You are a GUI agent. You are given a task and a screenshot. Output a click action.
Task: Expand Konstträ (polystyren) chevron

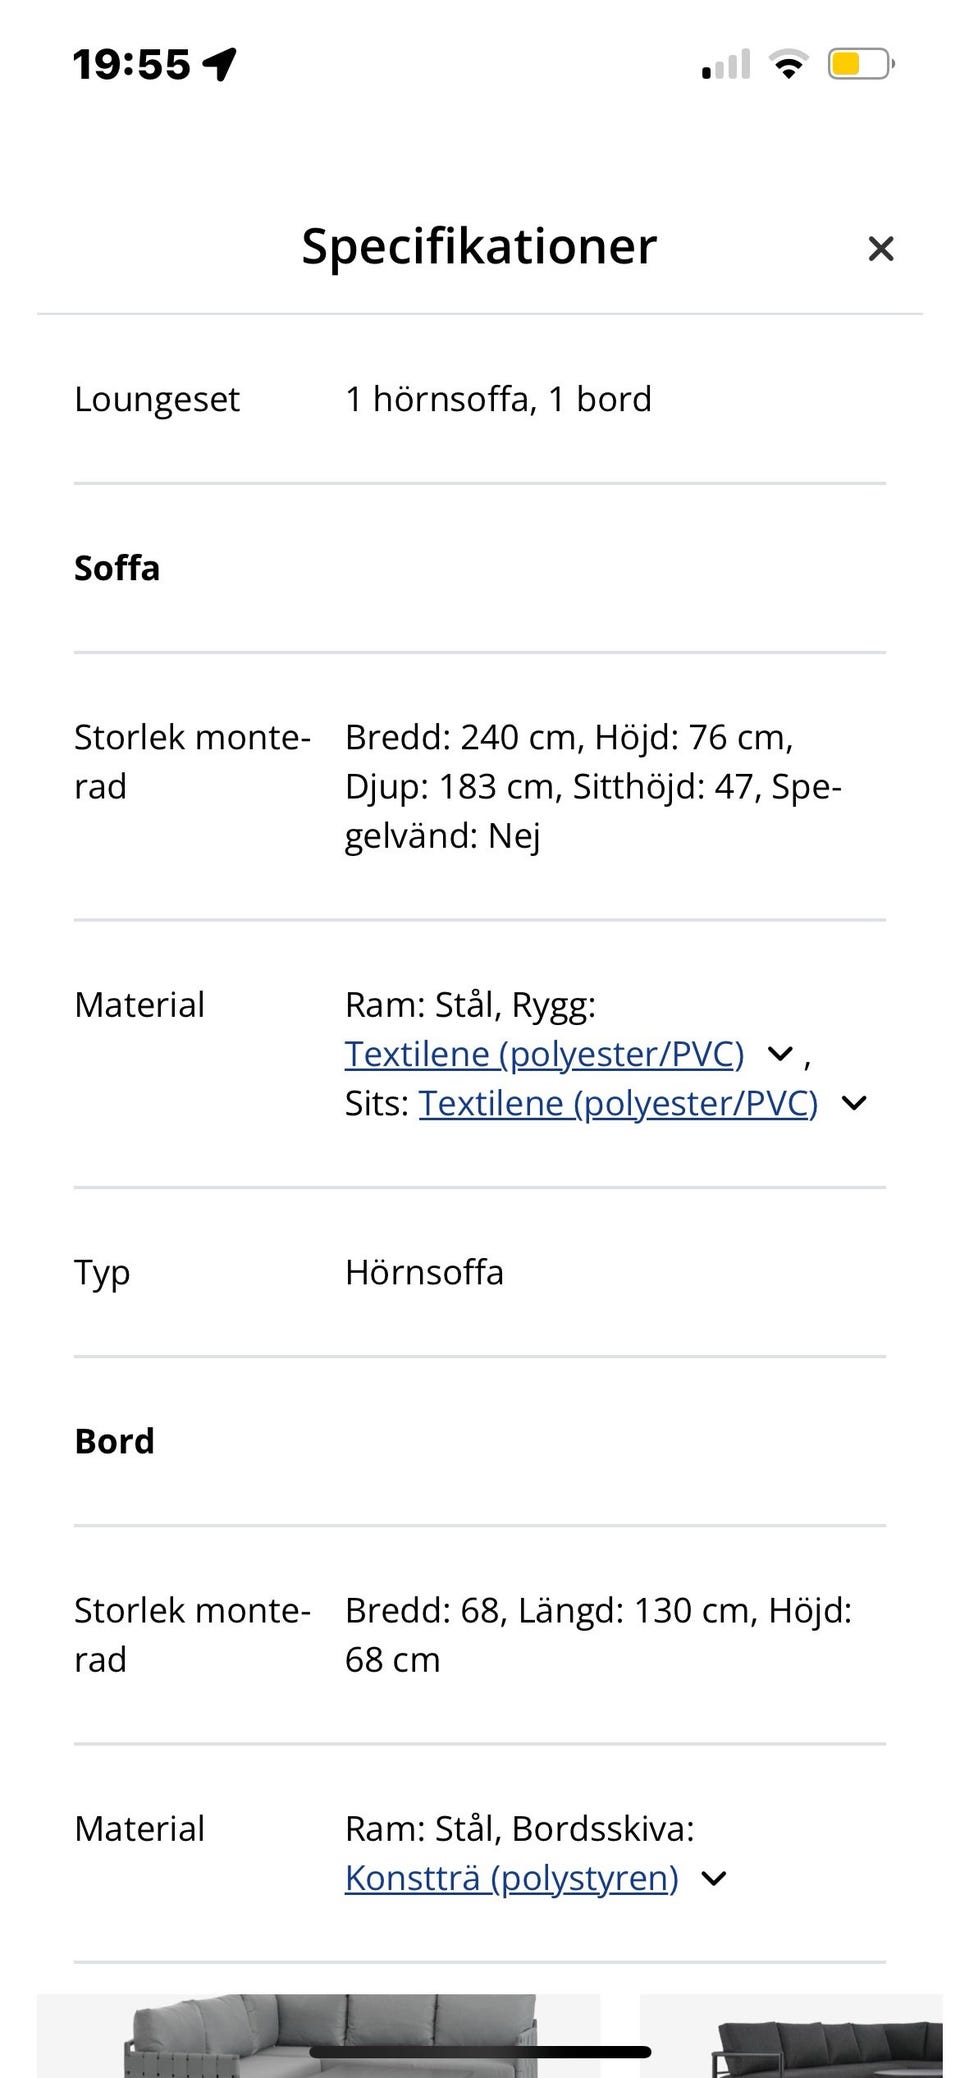[x=714, y=1878]
